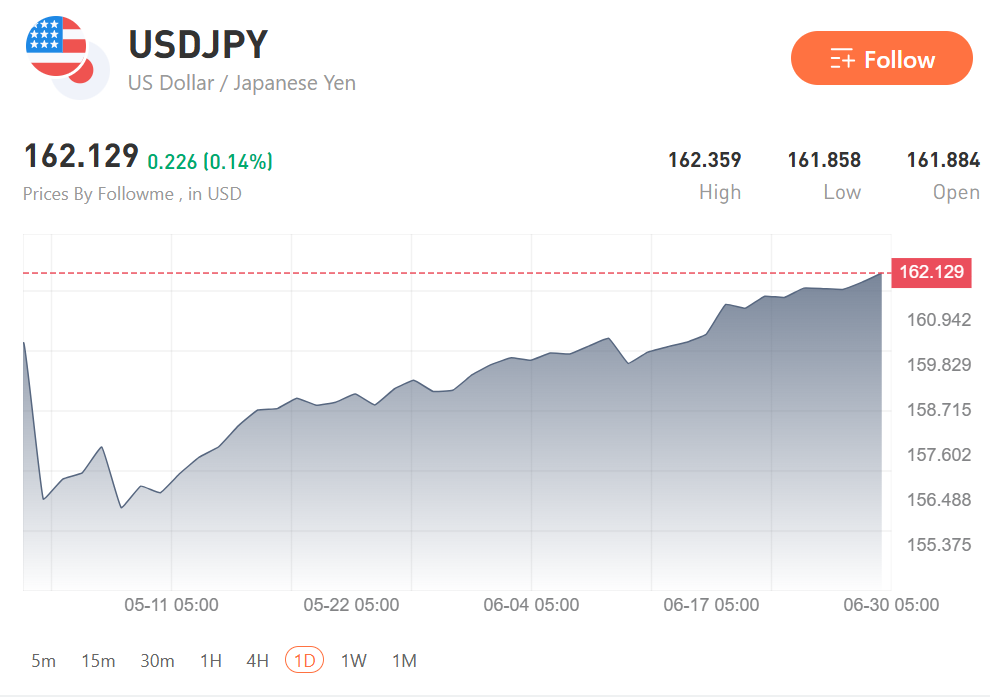Switch chart to 30m interval
Image resolution: width=990 pixels, height=697 pixels.
(157, 660)
